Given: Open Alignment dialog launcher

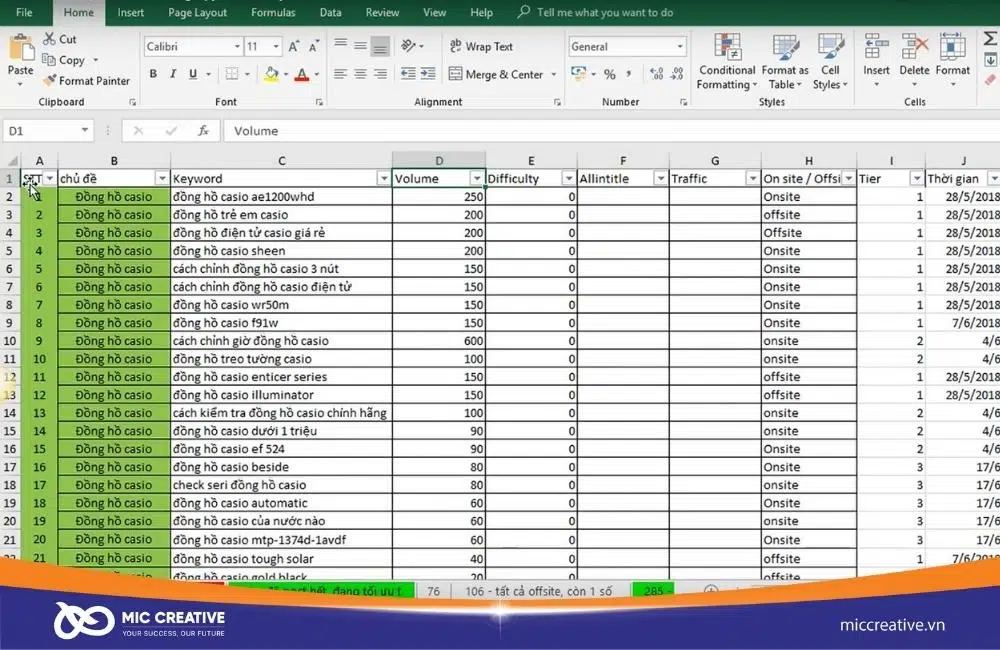Looking at the screenshot, I should [x=557, y=102].
